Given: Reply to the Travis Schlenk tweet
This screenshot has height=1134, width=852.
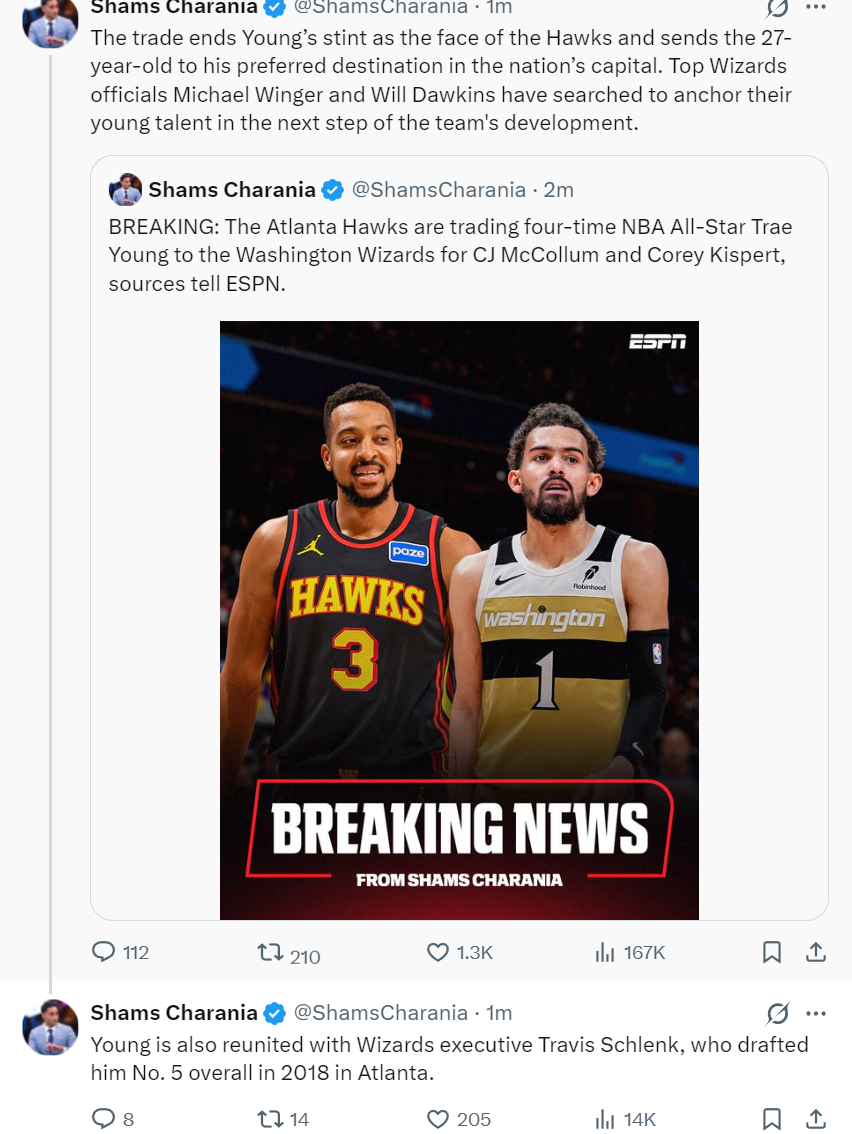Looking at the screenshot, I should point(104,1118).
